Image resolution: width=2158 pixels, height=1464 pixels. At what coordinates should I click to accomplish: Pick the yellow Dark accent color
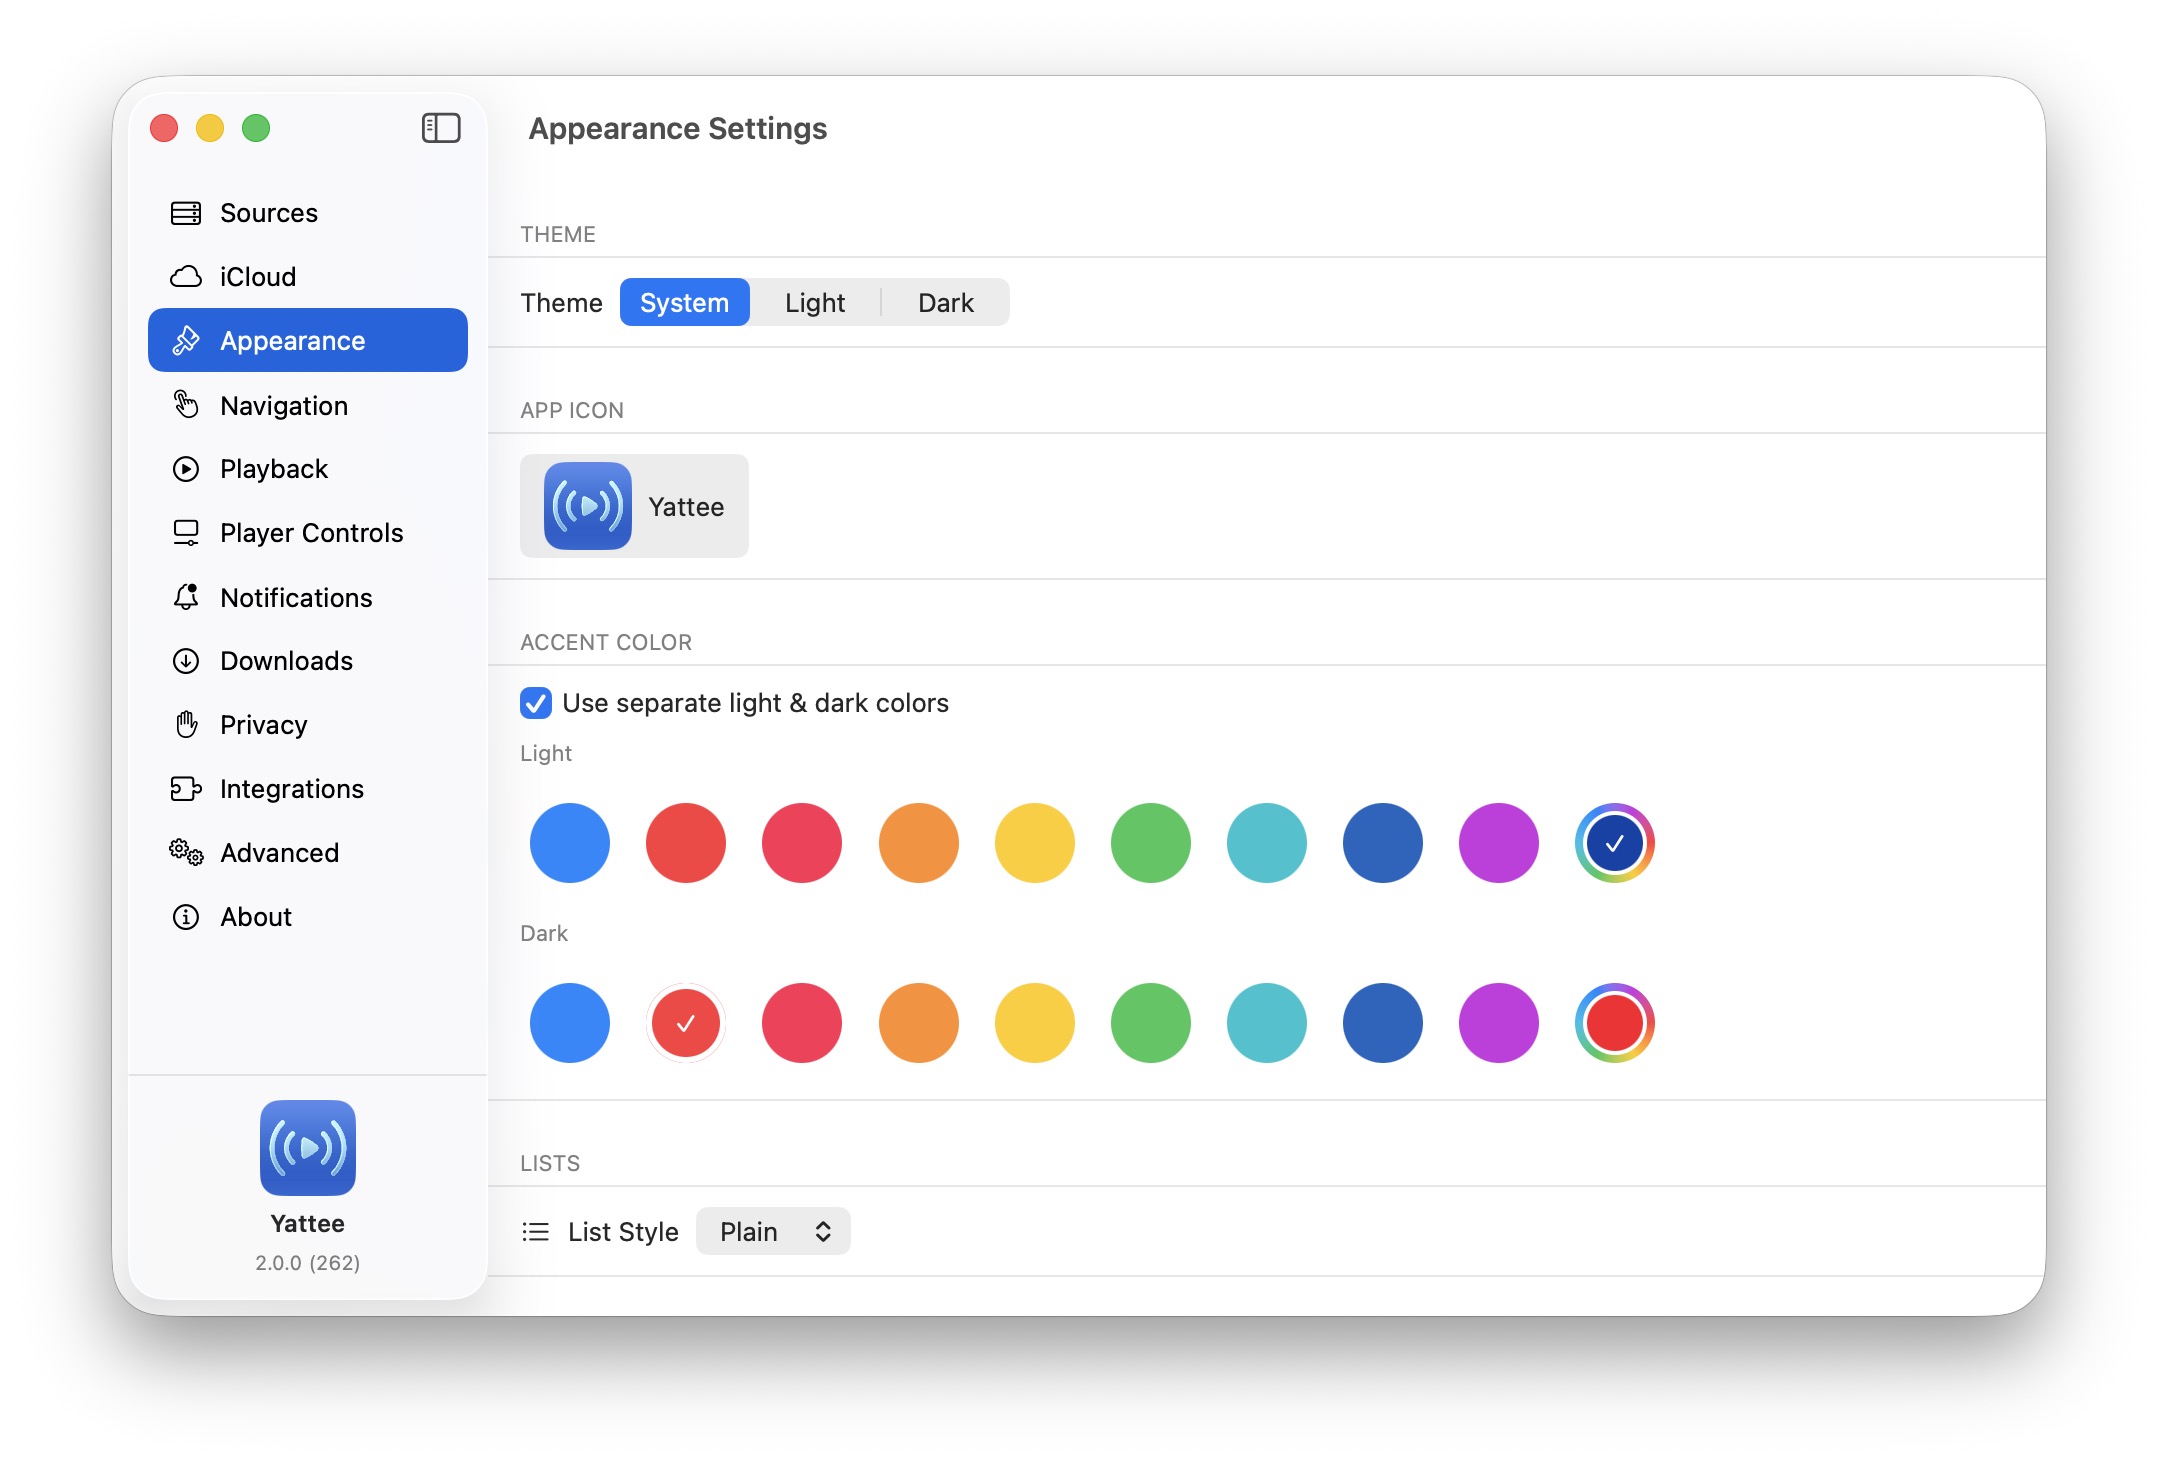click(x=1035, y=1023)
